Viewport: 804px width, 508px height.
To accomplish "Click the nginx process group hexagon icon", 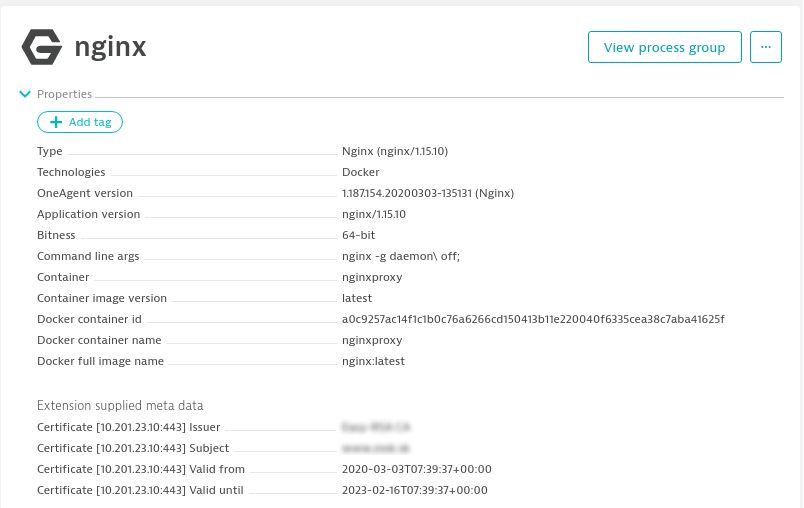I will (42, 47).
